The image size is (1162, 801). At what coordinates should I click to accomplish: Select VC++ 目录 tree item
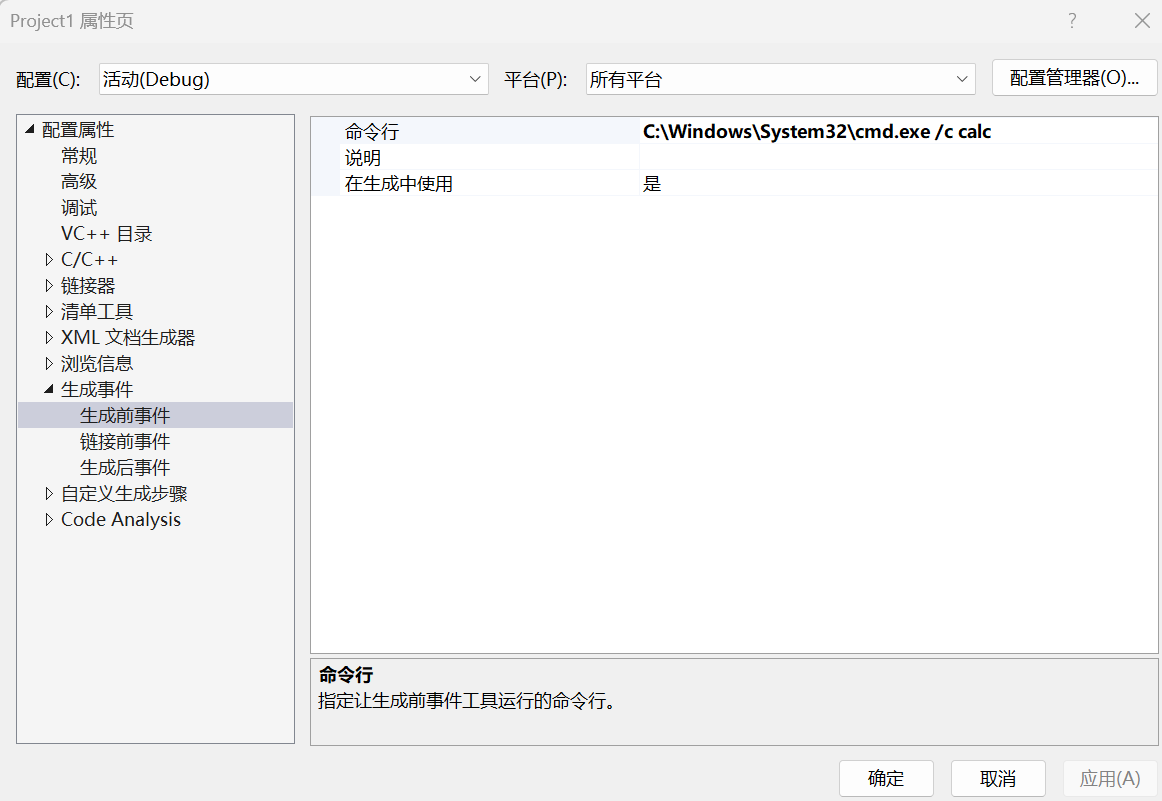click(x=106, y=234)
